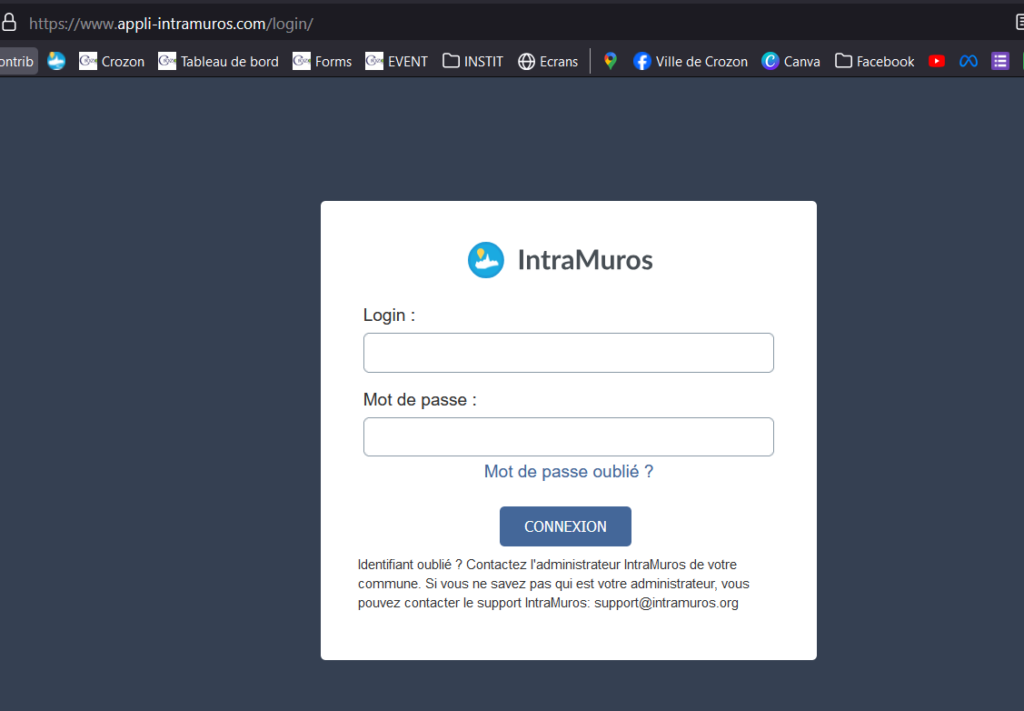
Task: Open the YouTube bookmark icon
Action: coord(936,61)
